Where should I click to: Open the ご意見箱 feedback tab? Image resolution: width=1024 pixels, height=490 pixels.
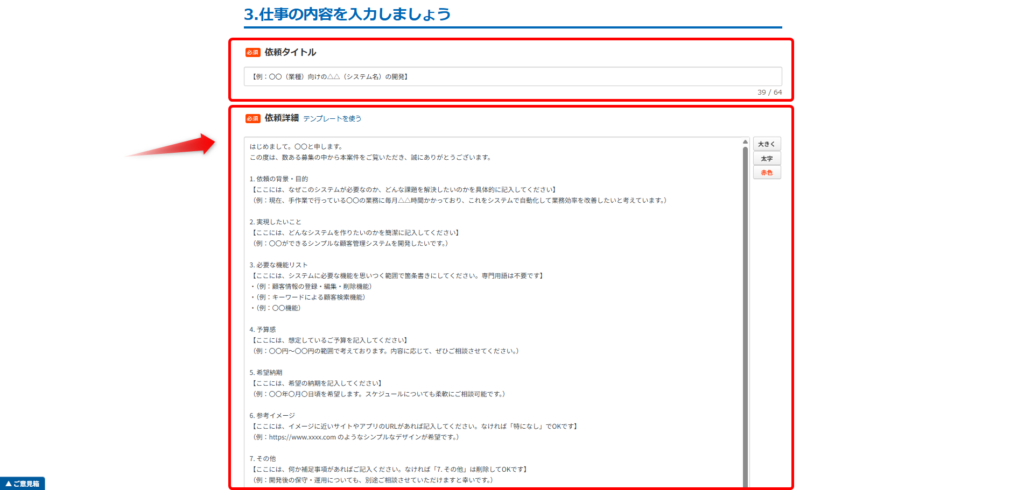pyautogui.click(x=22, y=483)
